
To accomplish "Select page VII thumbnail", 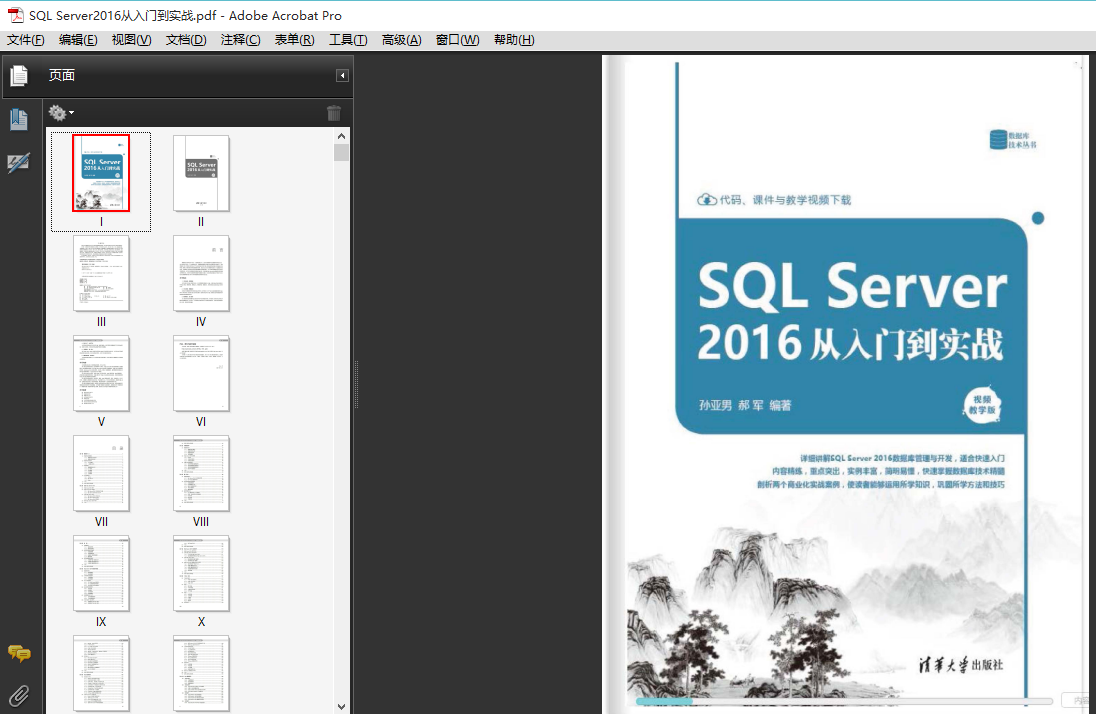I will click(101, 473).
